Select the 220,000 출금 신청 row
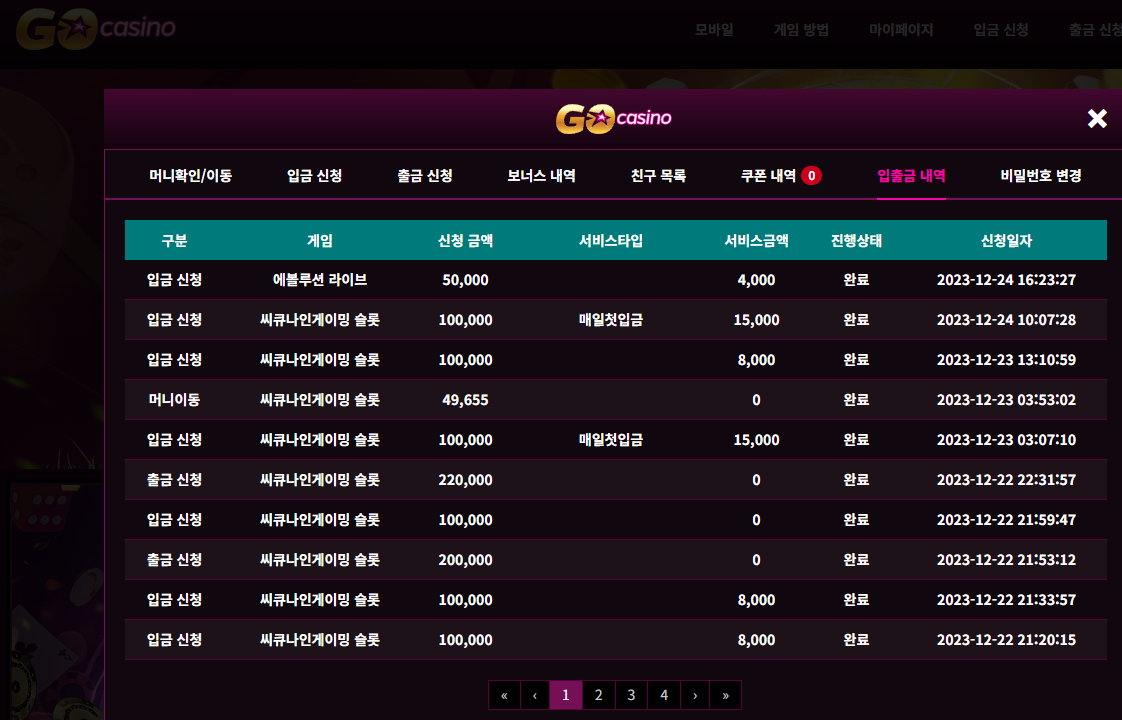This screenshot has width=1122, height=720. pos(615,480)
